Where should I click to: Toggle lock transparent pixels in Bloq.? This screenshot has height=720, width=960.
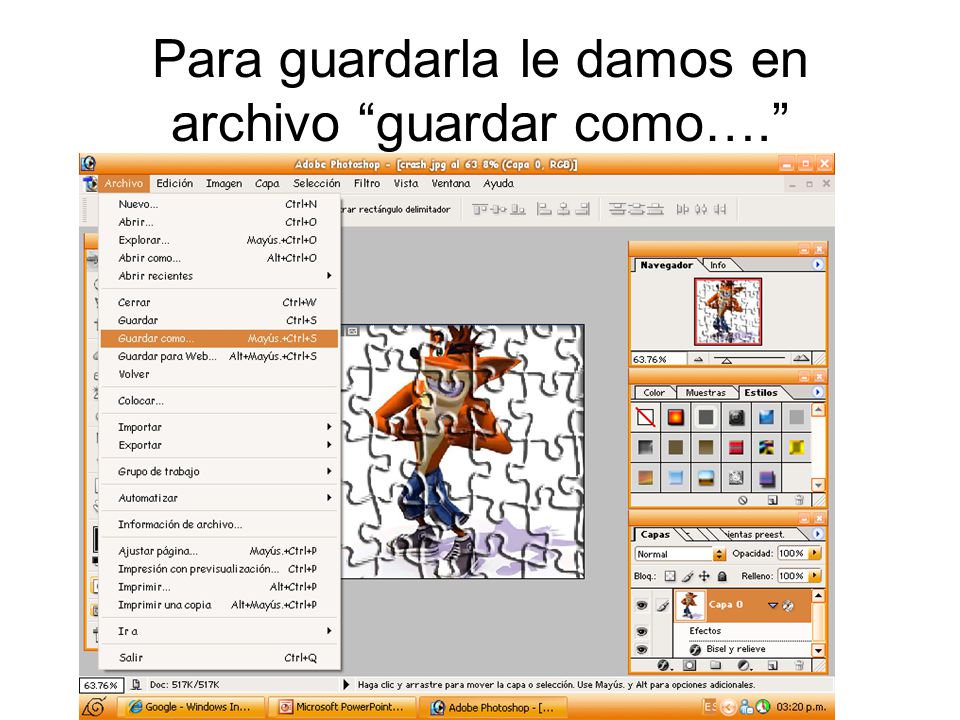click(x=670, y=576)
